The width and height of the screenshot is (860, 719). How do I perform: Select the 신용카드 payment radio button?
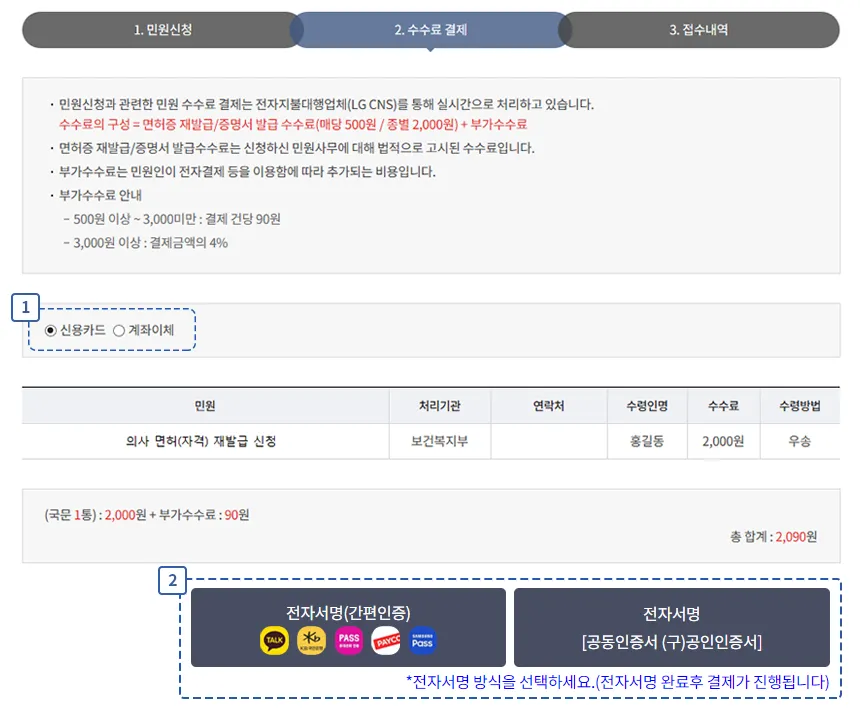click(51, 330)
